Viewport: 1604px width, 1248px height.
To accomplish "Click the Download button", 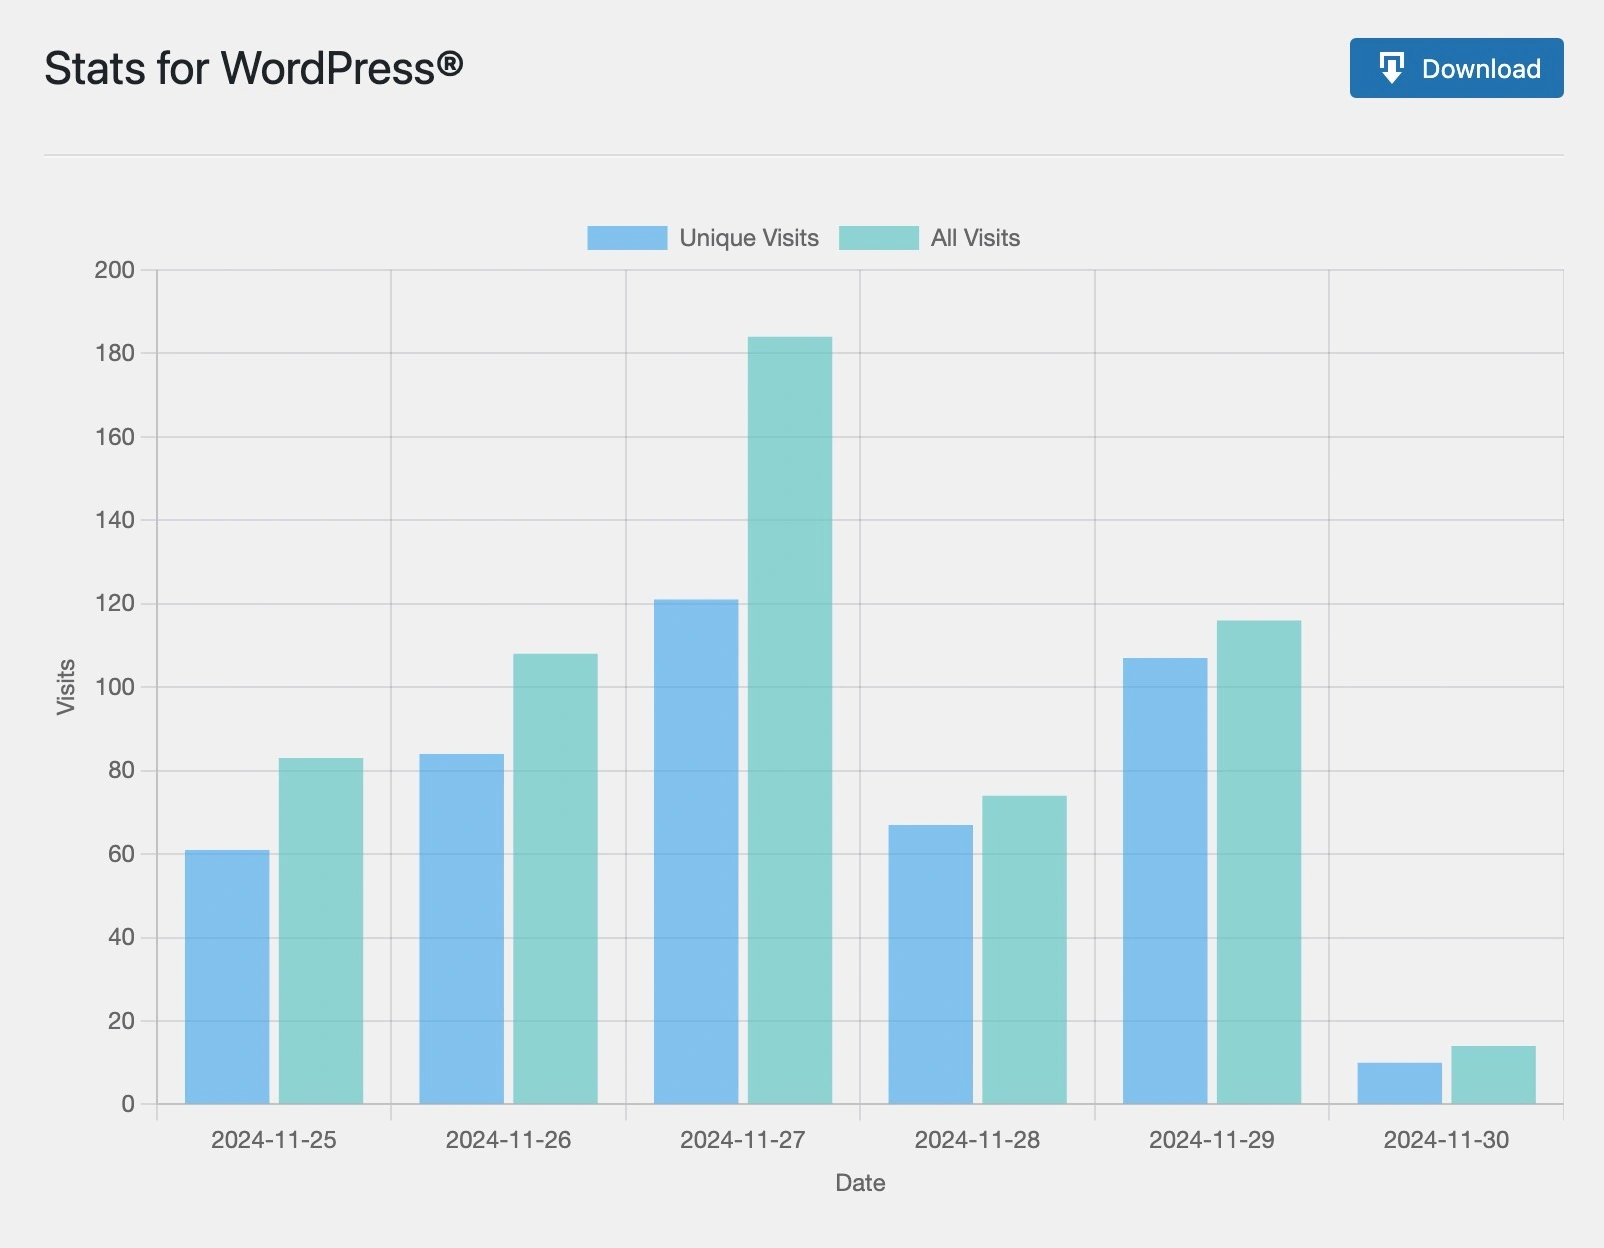I will coord(1456,68).
